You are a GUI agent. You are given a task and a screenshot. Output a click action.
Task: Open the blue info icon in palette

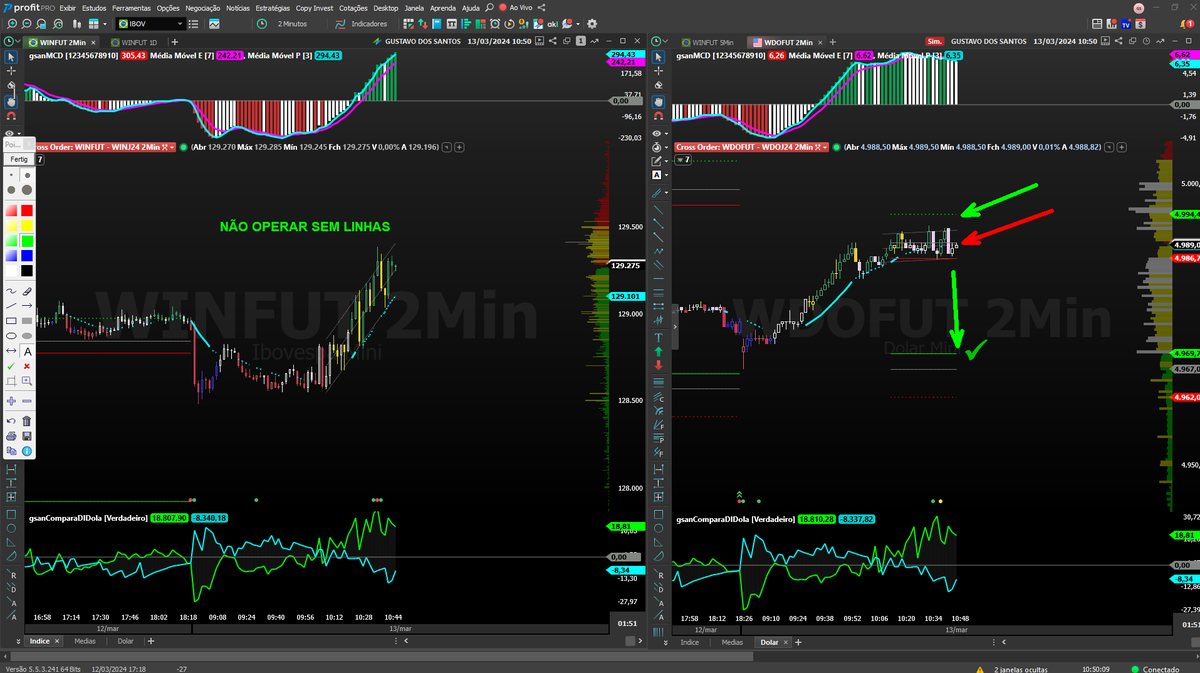[27, 451]
